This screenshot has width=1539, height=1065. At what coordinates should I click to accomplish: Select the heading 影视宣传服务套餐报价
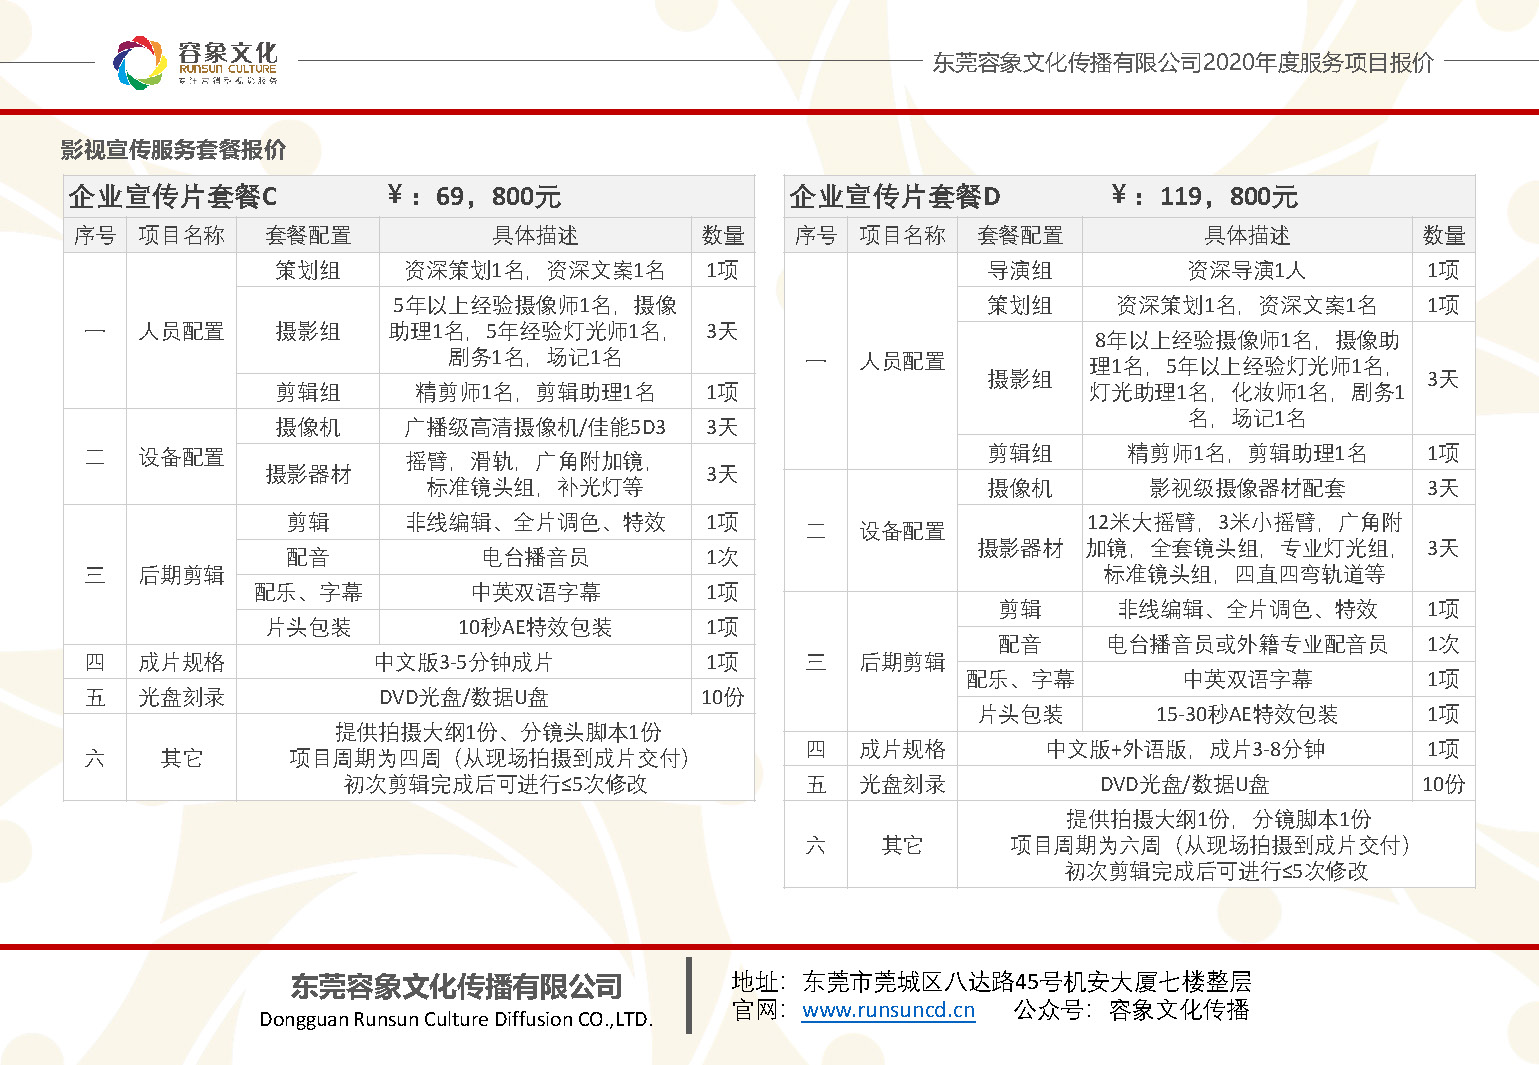(173, 150)
